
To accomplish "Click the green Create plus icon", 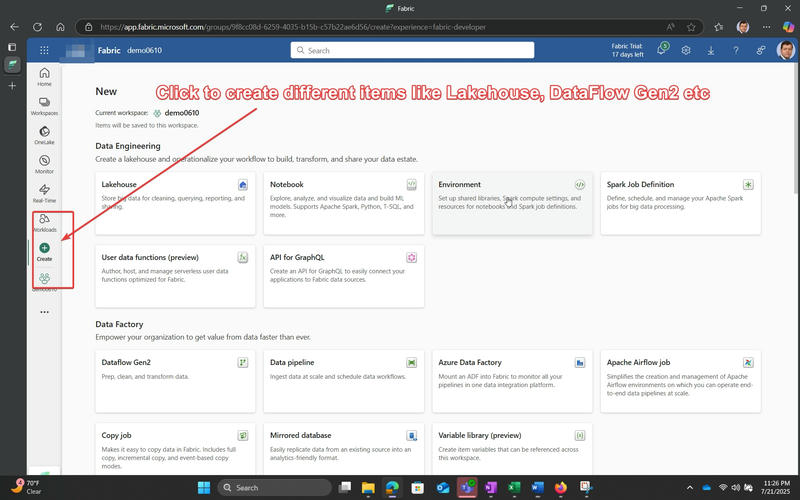I will pyautogui.click(x=44, y=248).
